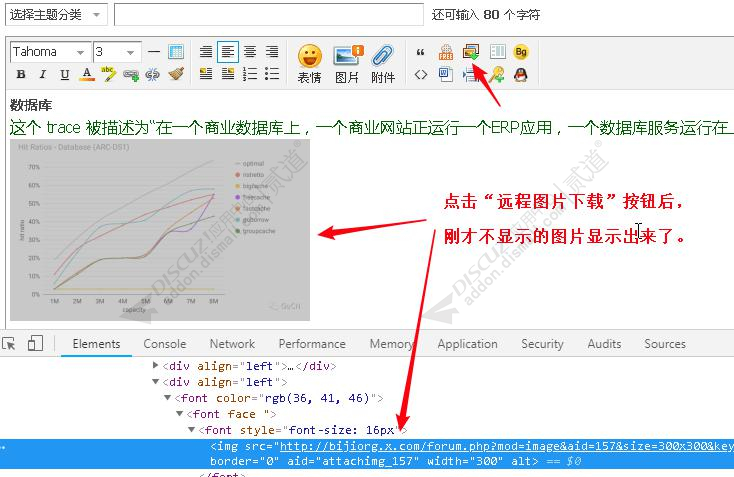The height and width of the screenshot is (477, 734).
Task: Toggle underline formatting
Action: click(65, 74)
